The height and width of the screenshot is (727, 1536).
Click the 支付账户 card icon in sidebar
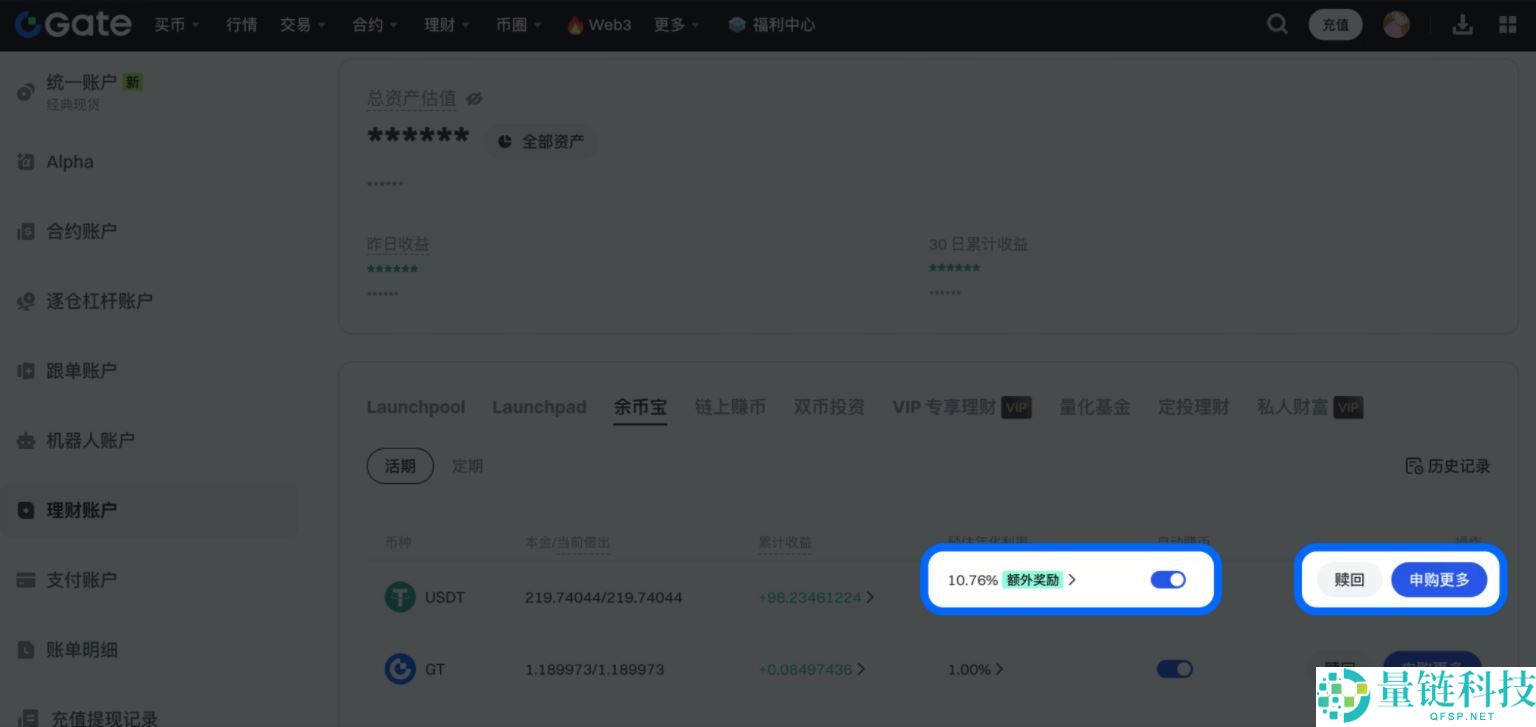pyautogui.click(x=26, y=580)
